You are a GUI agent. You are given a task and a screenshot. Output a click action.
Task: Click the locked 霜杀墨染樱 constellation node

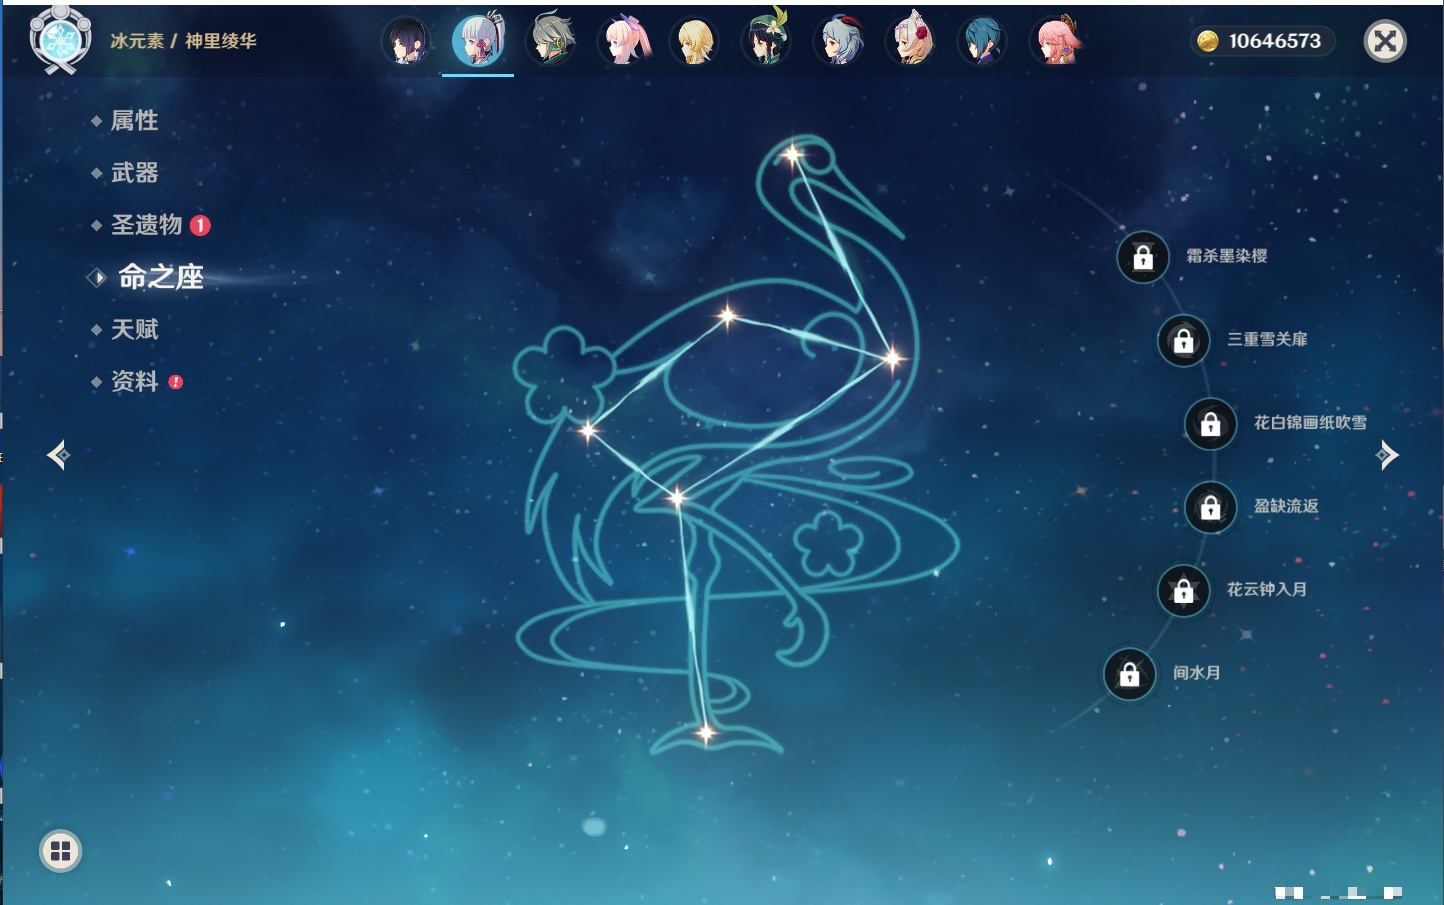[1143, 257]
